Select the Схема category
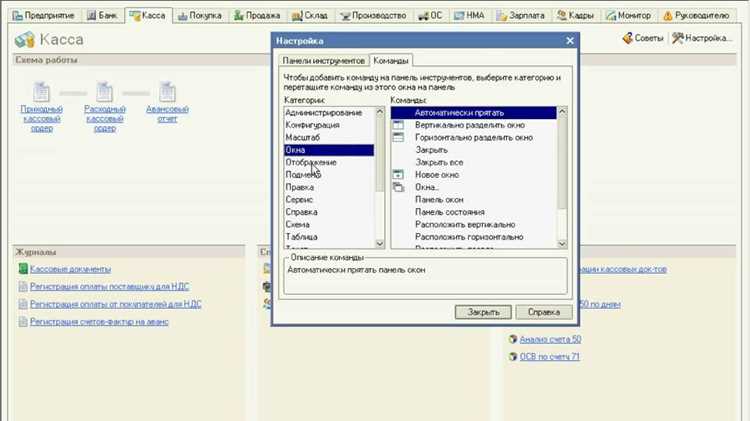The image size is (750, 421). point(329,224)
